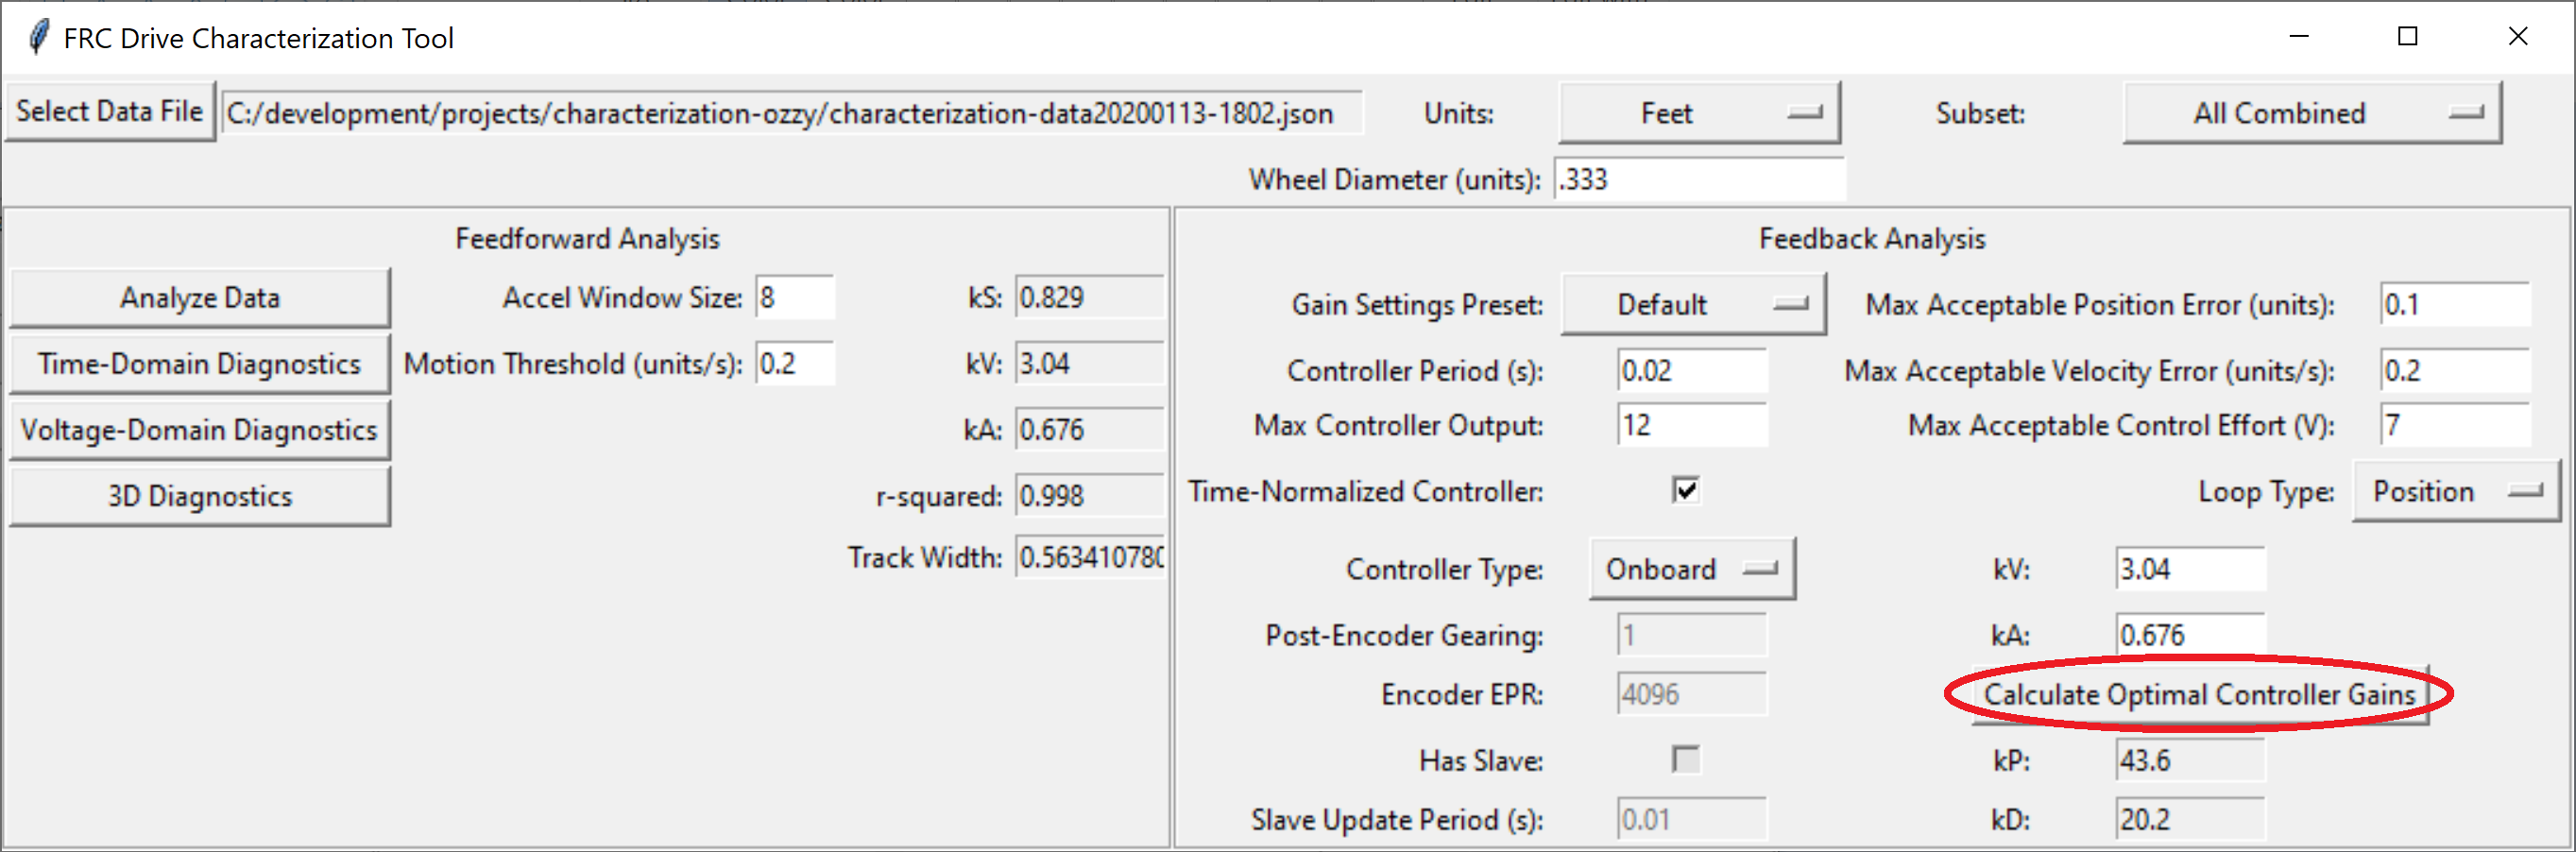Select the Wheel Diameter input field

(1699, 179)
